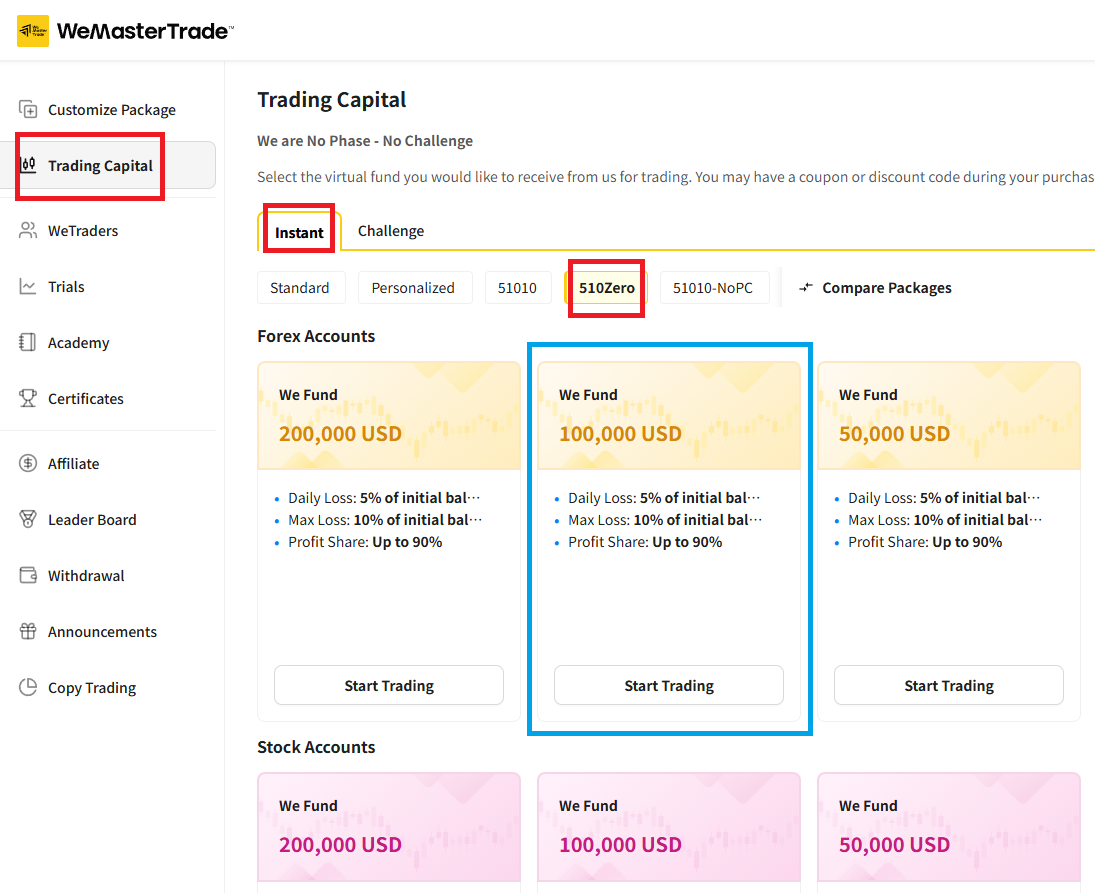1095x893 pixels.
Task: Select the 51010-NoPC package type
Action: (x=713, y=288)
